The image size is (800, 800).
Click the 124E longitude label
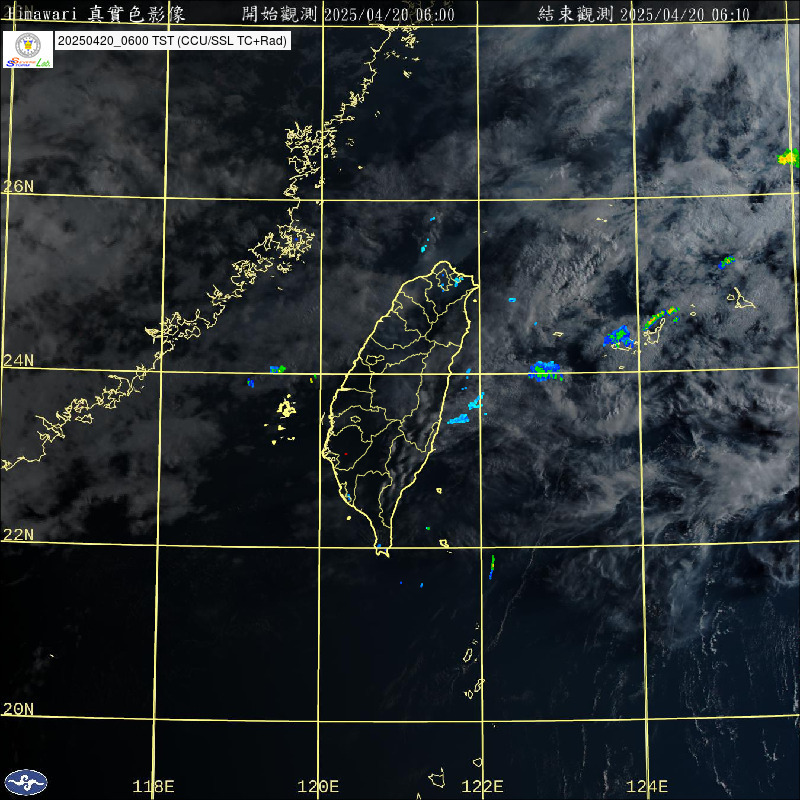tap(647, 786)
